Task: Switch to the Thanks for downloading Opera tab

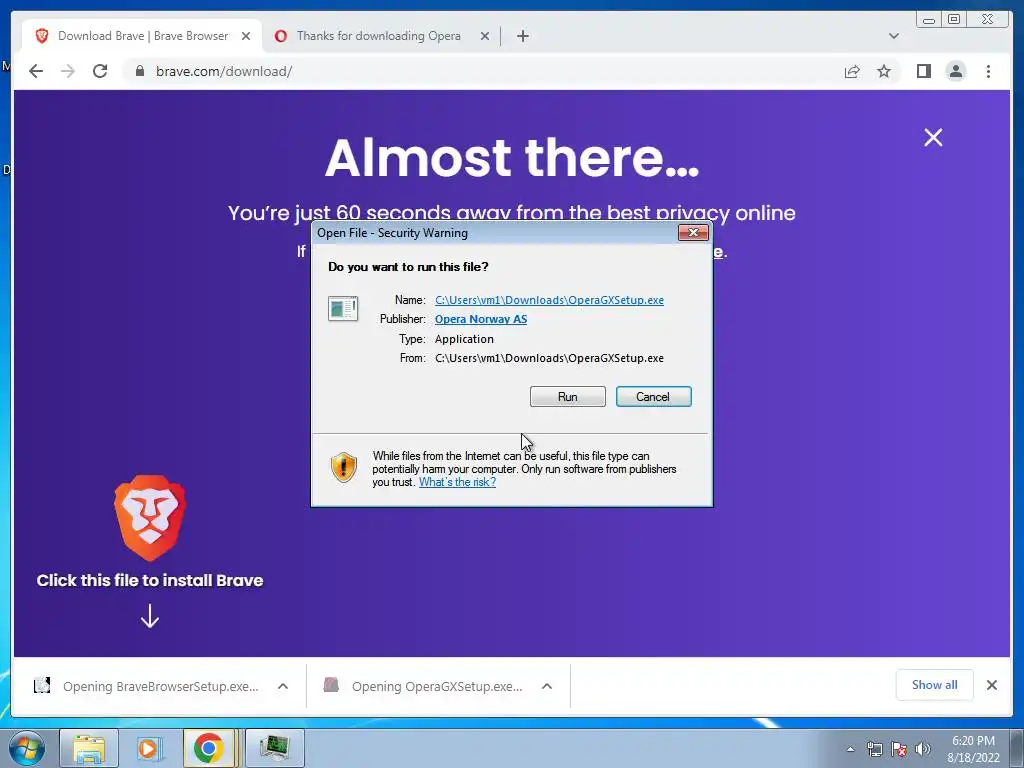Action: [379, 36]
